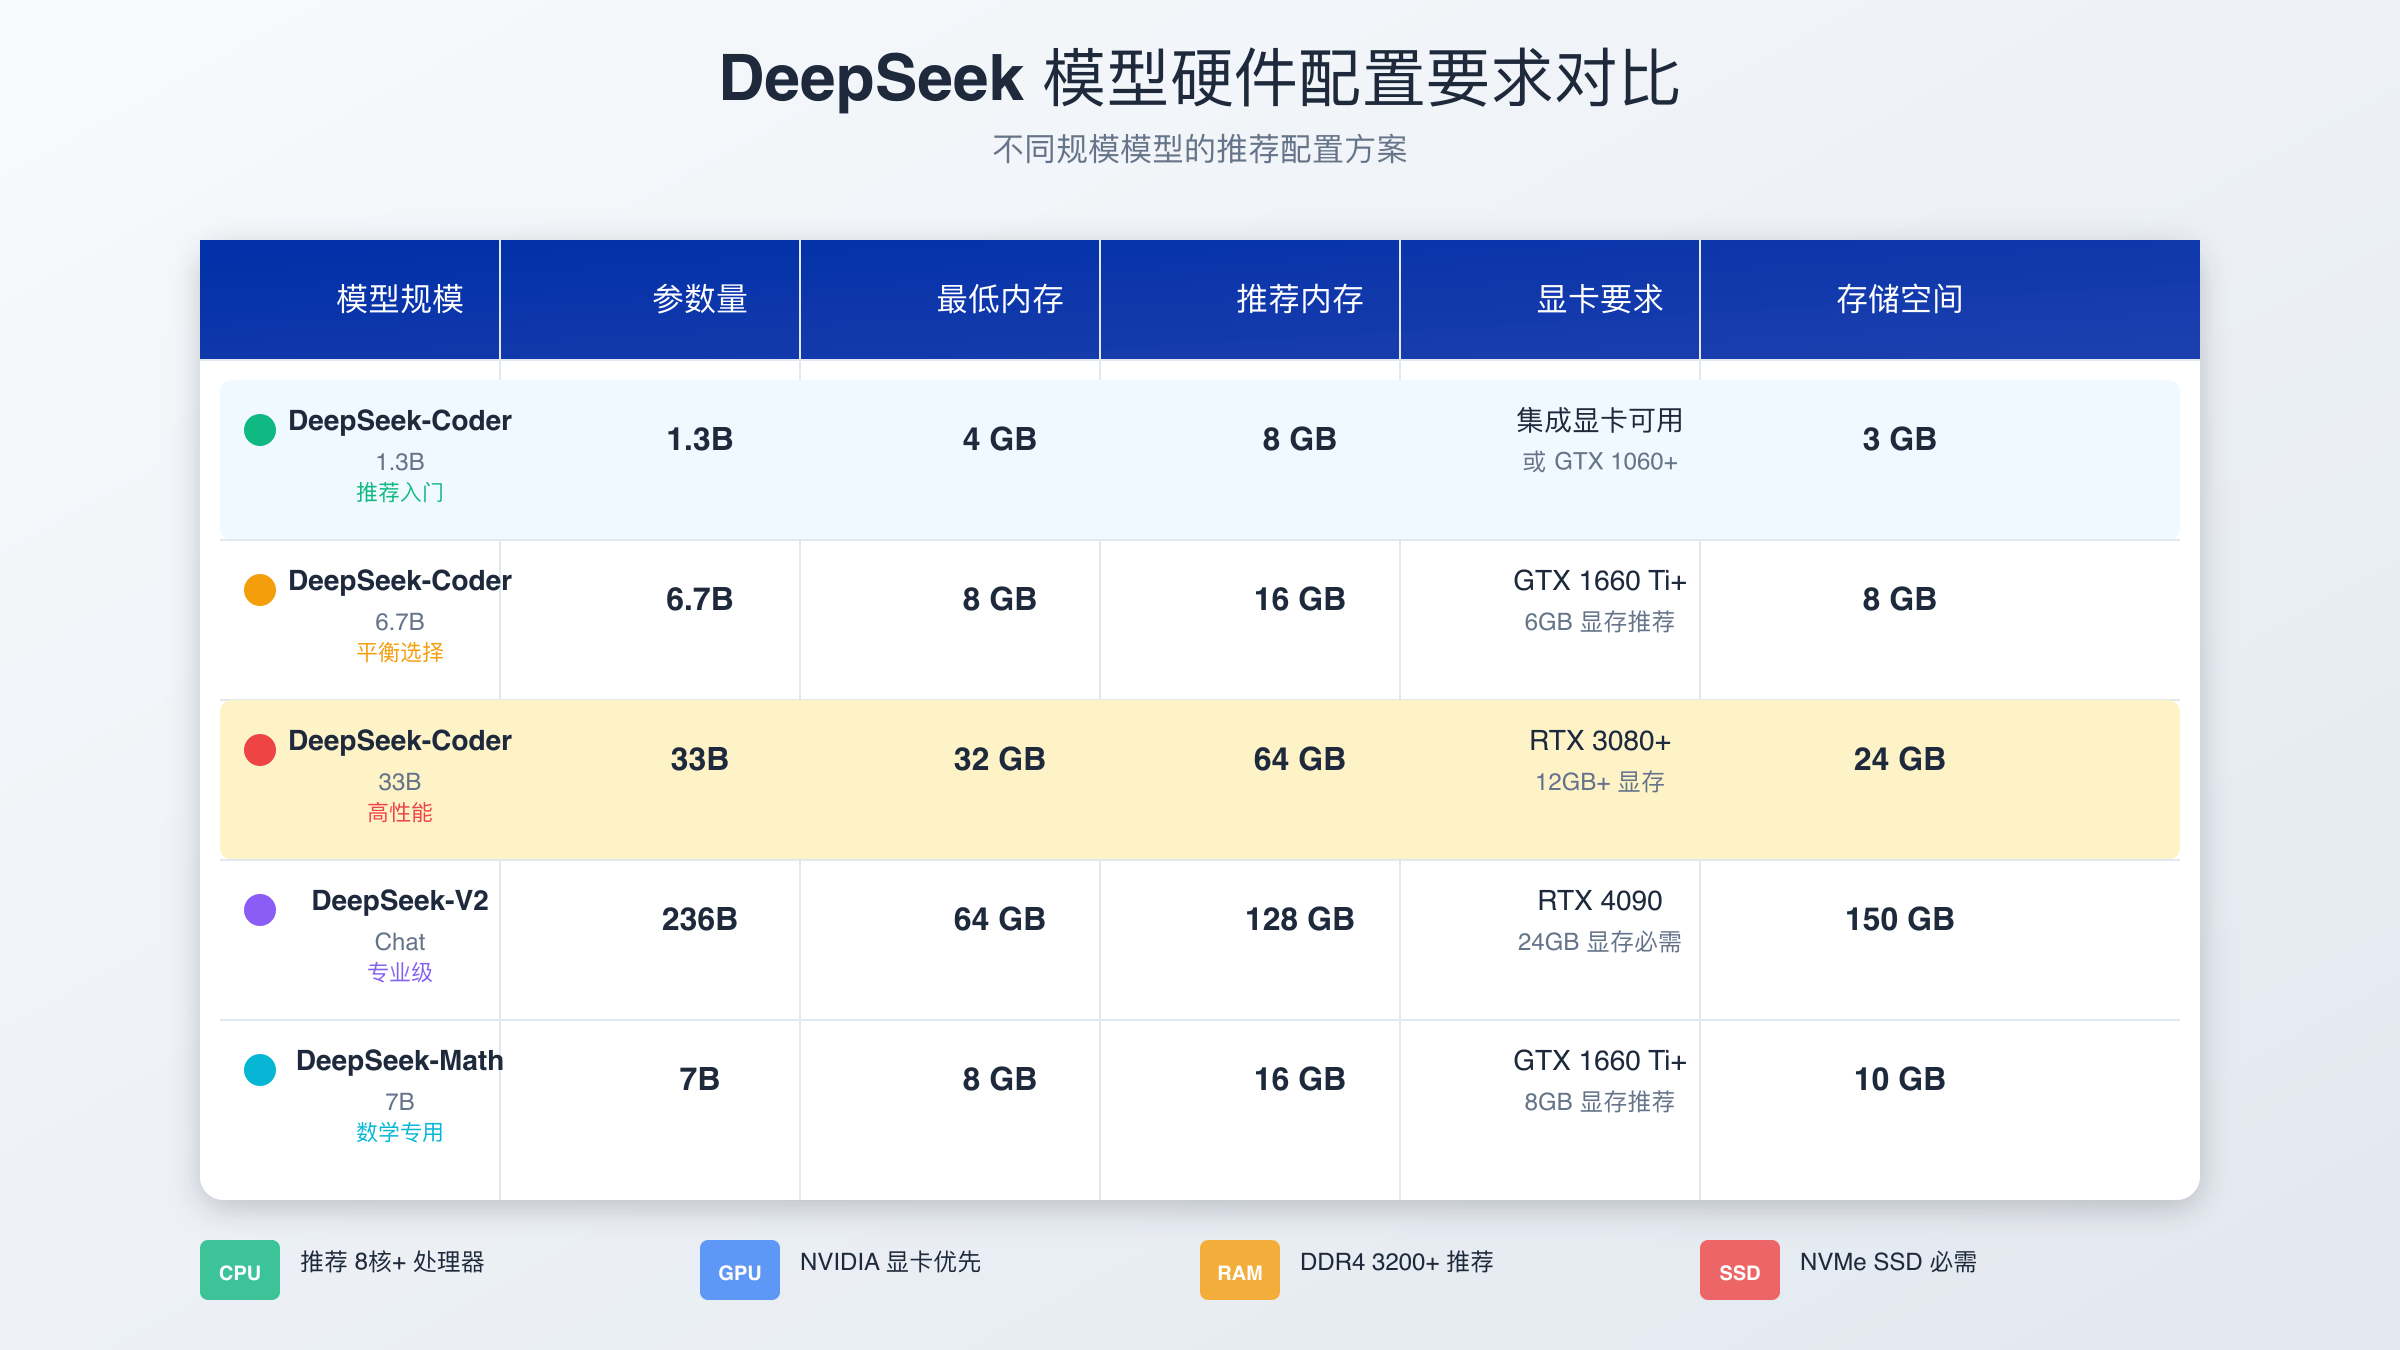Click the 最低内存 column header
The height and width of the screenshot is (1350, 2400).
1000,299
